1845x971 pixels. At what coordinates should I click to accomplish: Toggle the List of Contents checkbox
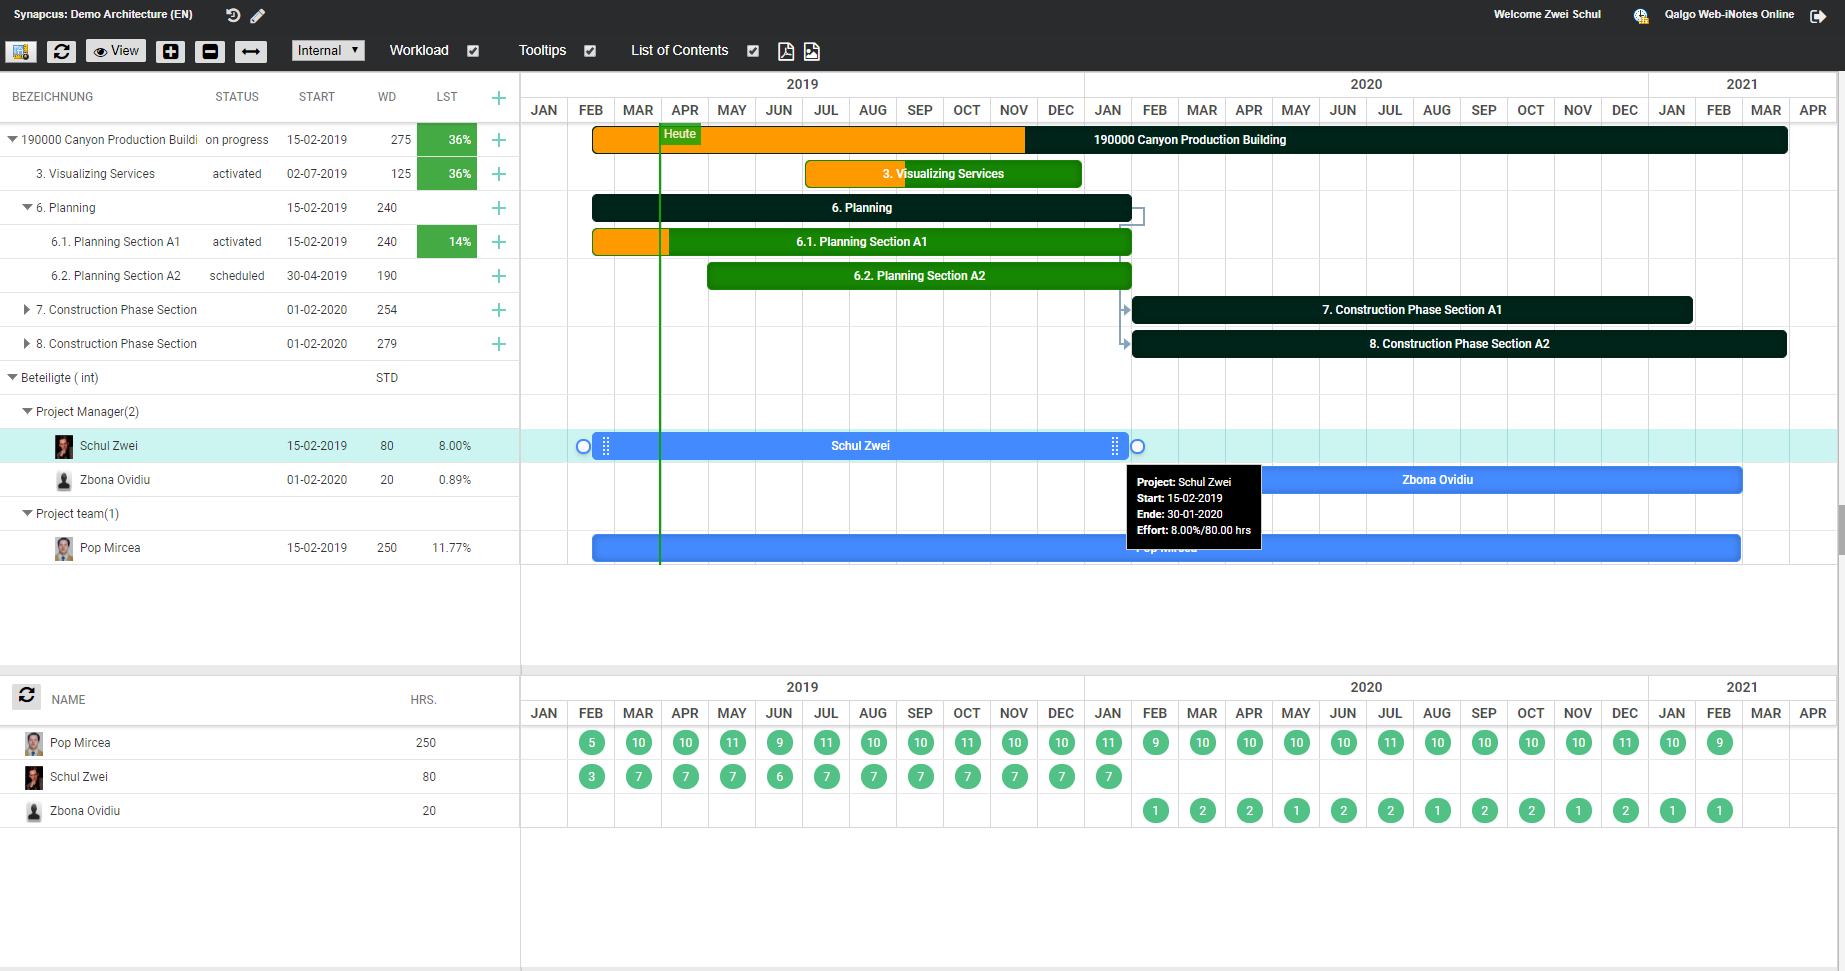click(753, 51)
